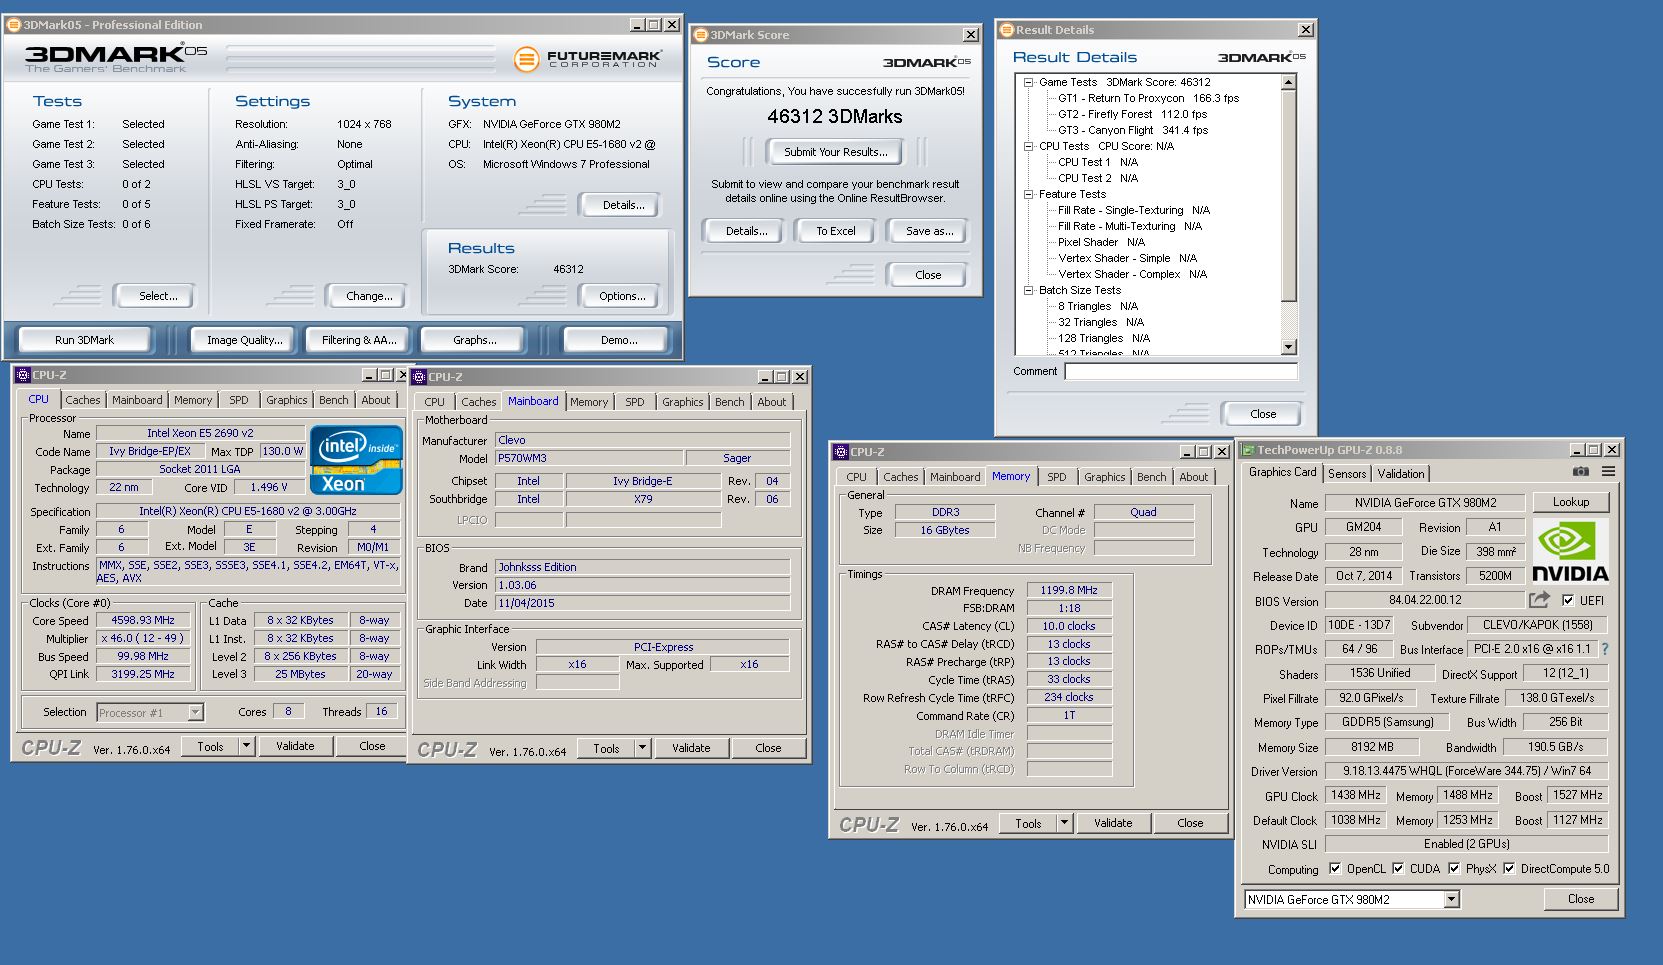Screen dimensions: 1663x965
Task: Click the Filtering & AA button
Action: [359, 340]
